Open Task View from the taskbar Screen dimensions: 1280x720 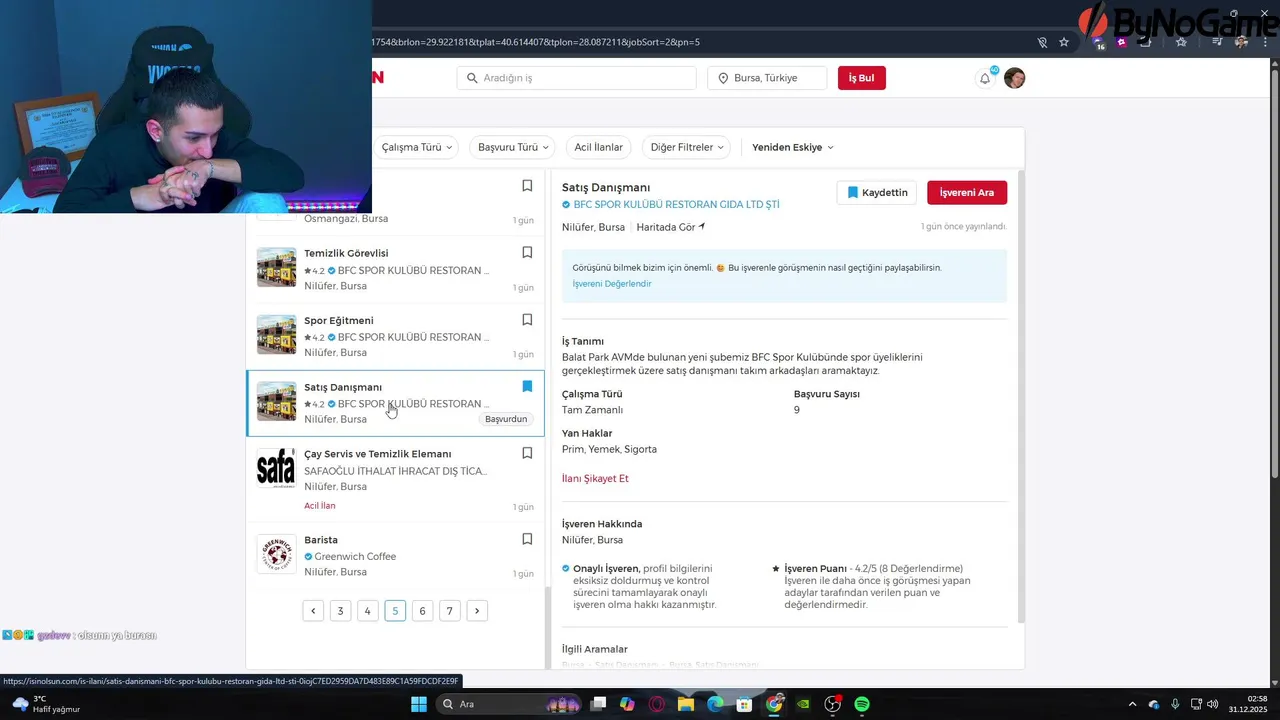click(x=598, y=704)
